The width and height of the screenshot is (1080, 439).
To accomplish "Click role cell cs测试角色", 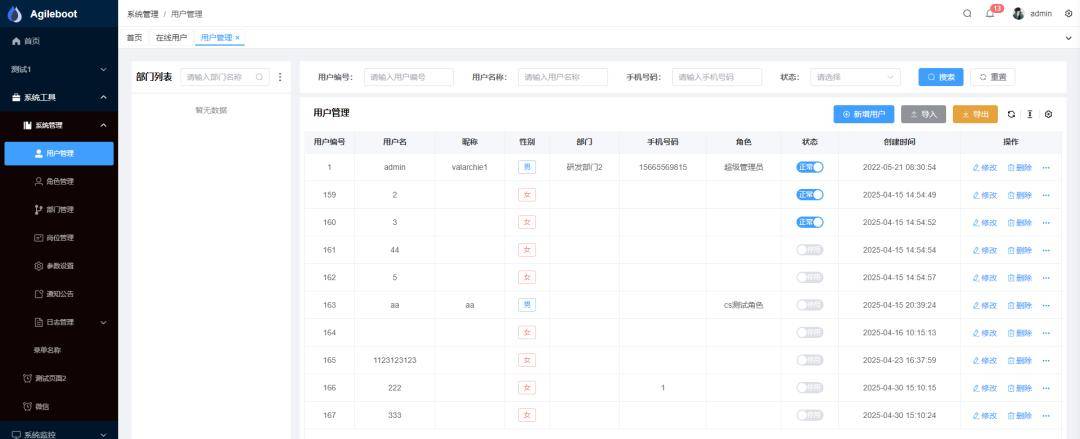I will (x=743, y=305).
